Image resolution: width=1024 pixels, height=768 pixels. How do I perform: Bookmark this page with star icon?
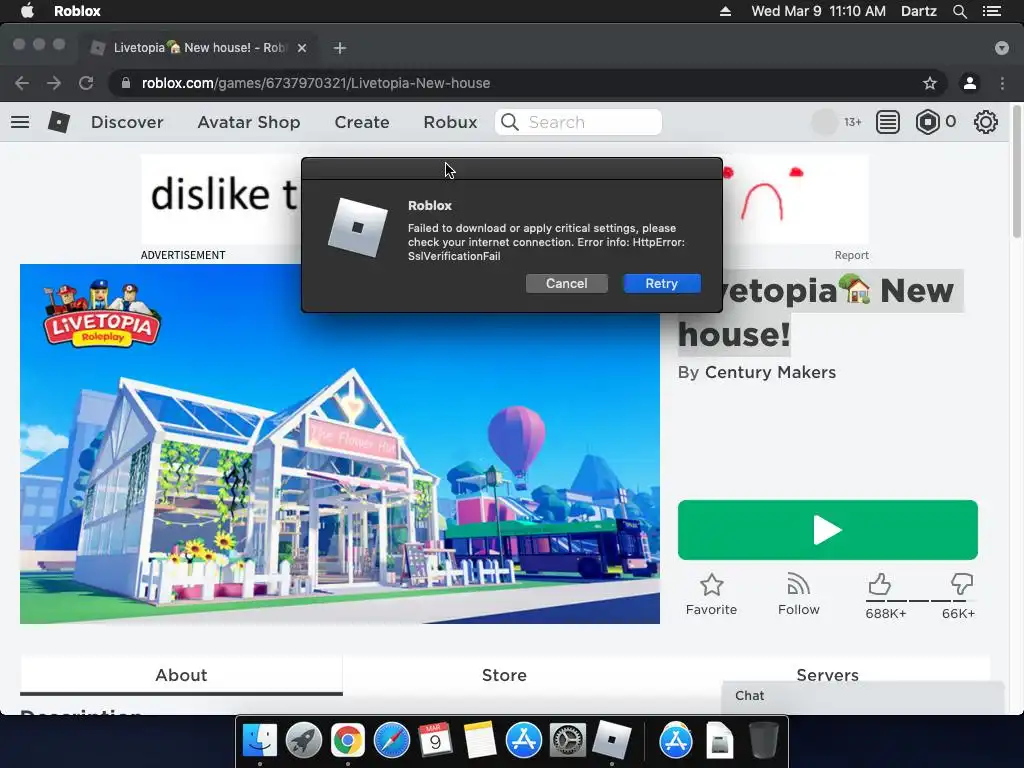pos(929,83)
